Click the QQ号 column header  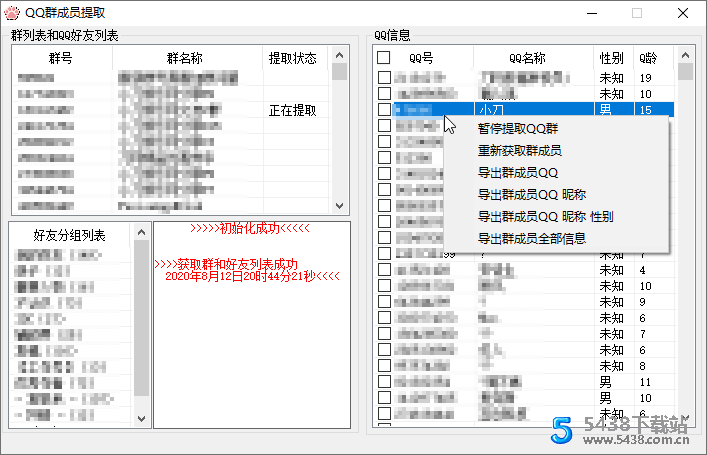click(421, 58)
